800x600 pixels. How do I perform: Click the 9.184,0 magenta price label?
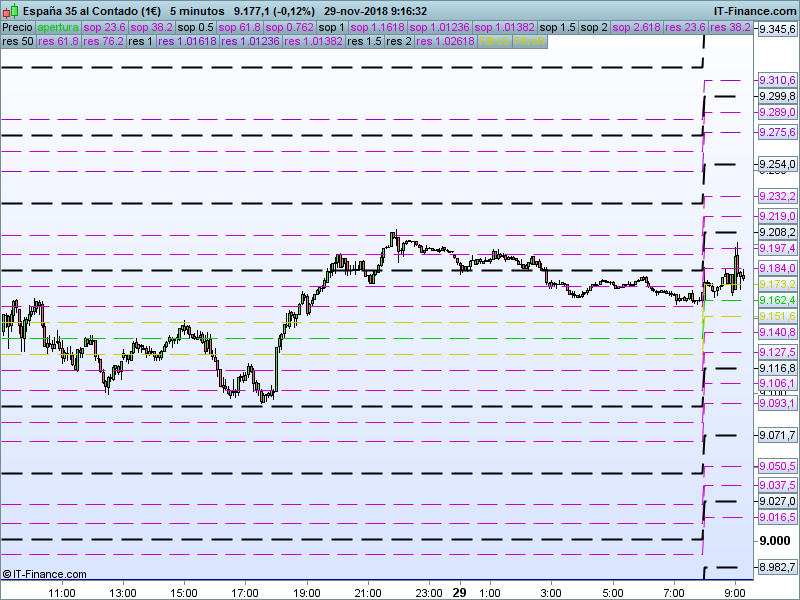pyautogui.click(x=777, y=268)
